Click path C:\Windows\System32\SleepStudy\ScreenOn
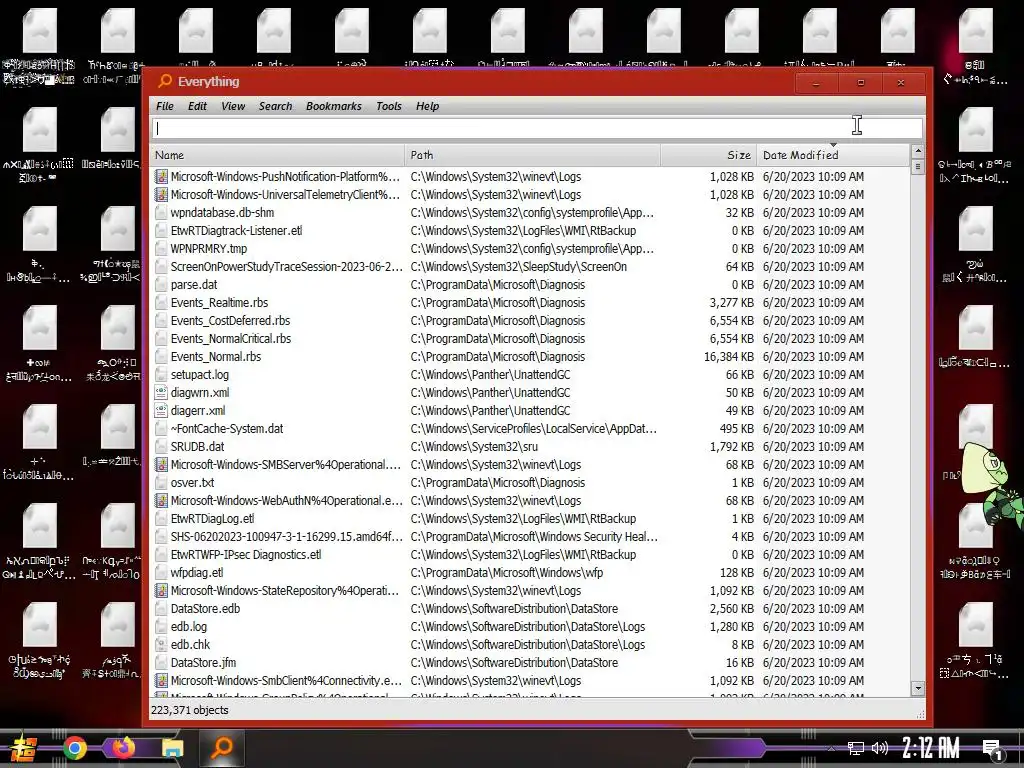The width and height of the screenshot is (1024, 768). [x=519, y=266]
